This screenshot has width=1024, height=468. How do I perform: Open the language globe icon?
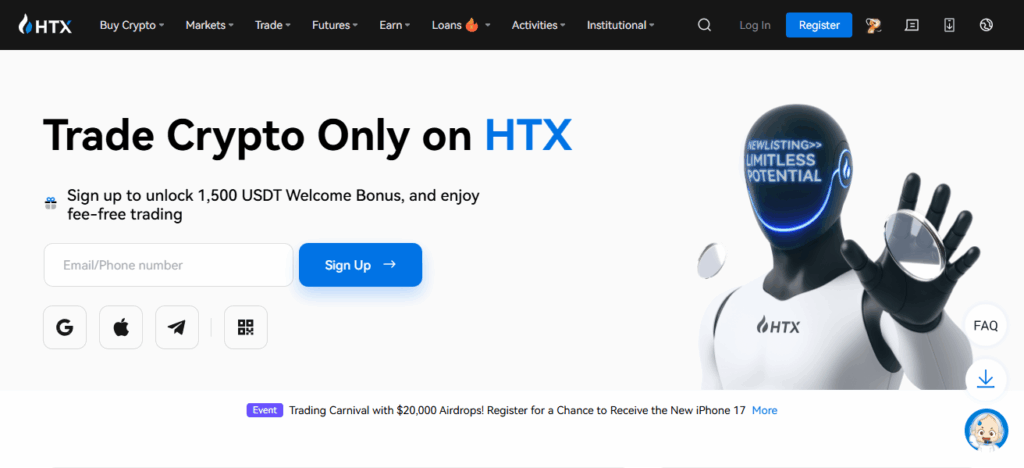(986, 25)
